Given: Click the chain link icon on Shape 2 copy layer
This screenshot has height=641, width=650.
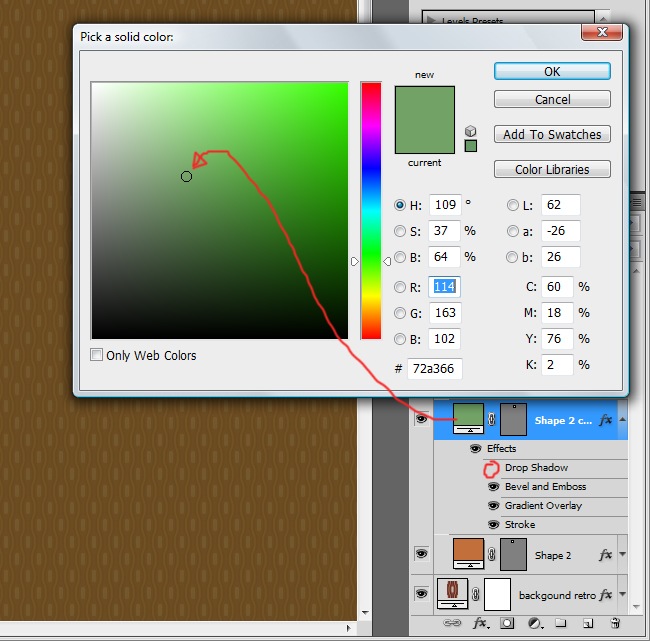Looking at the screenshot, I should tap(492, 419).
